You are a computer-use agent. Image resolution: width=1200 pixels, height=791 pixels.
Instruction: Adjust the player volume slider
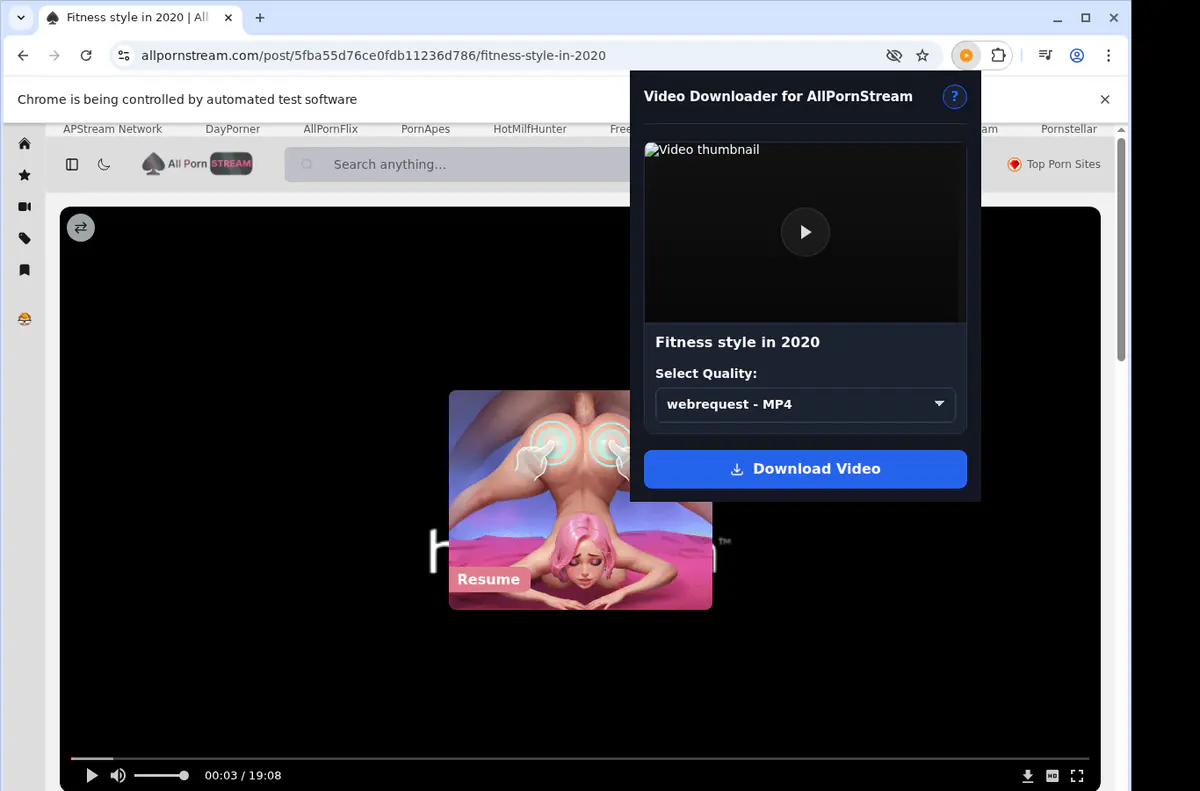(161, 776)
